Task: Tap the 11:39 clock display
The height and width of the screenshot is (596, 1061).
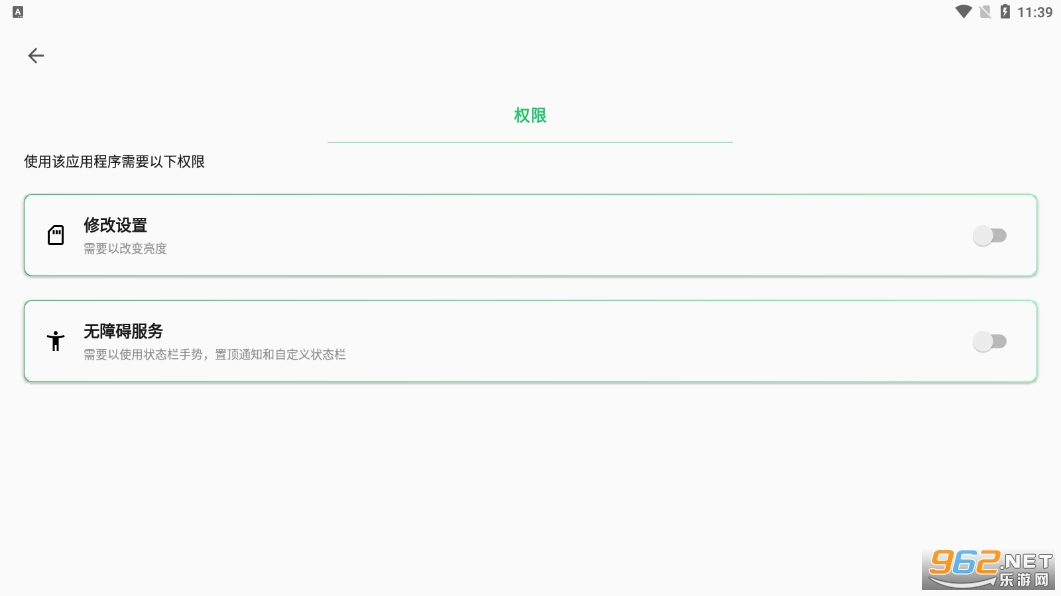Action: 1035,12
